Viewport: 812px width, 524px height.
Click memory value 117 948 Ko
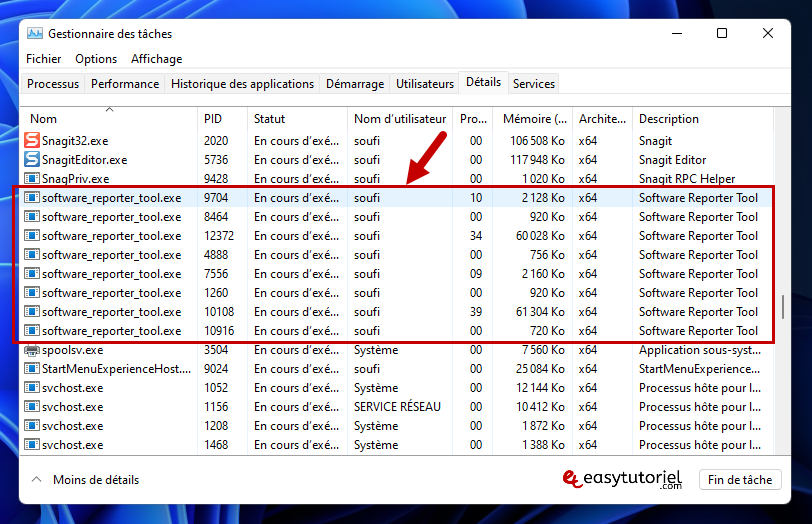pos(537,160)
